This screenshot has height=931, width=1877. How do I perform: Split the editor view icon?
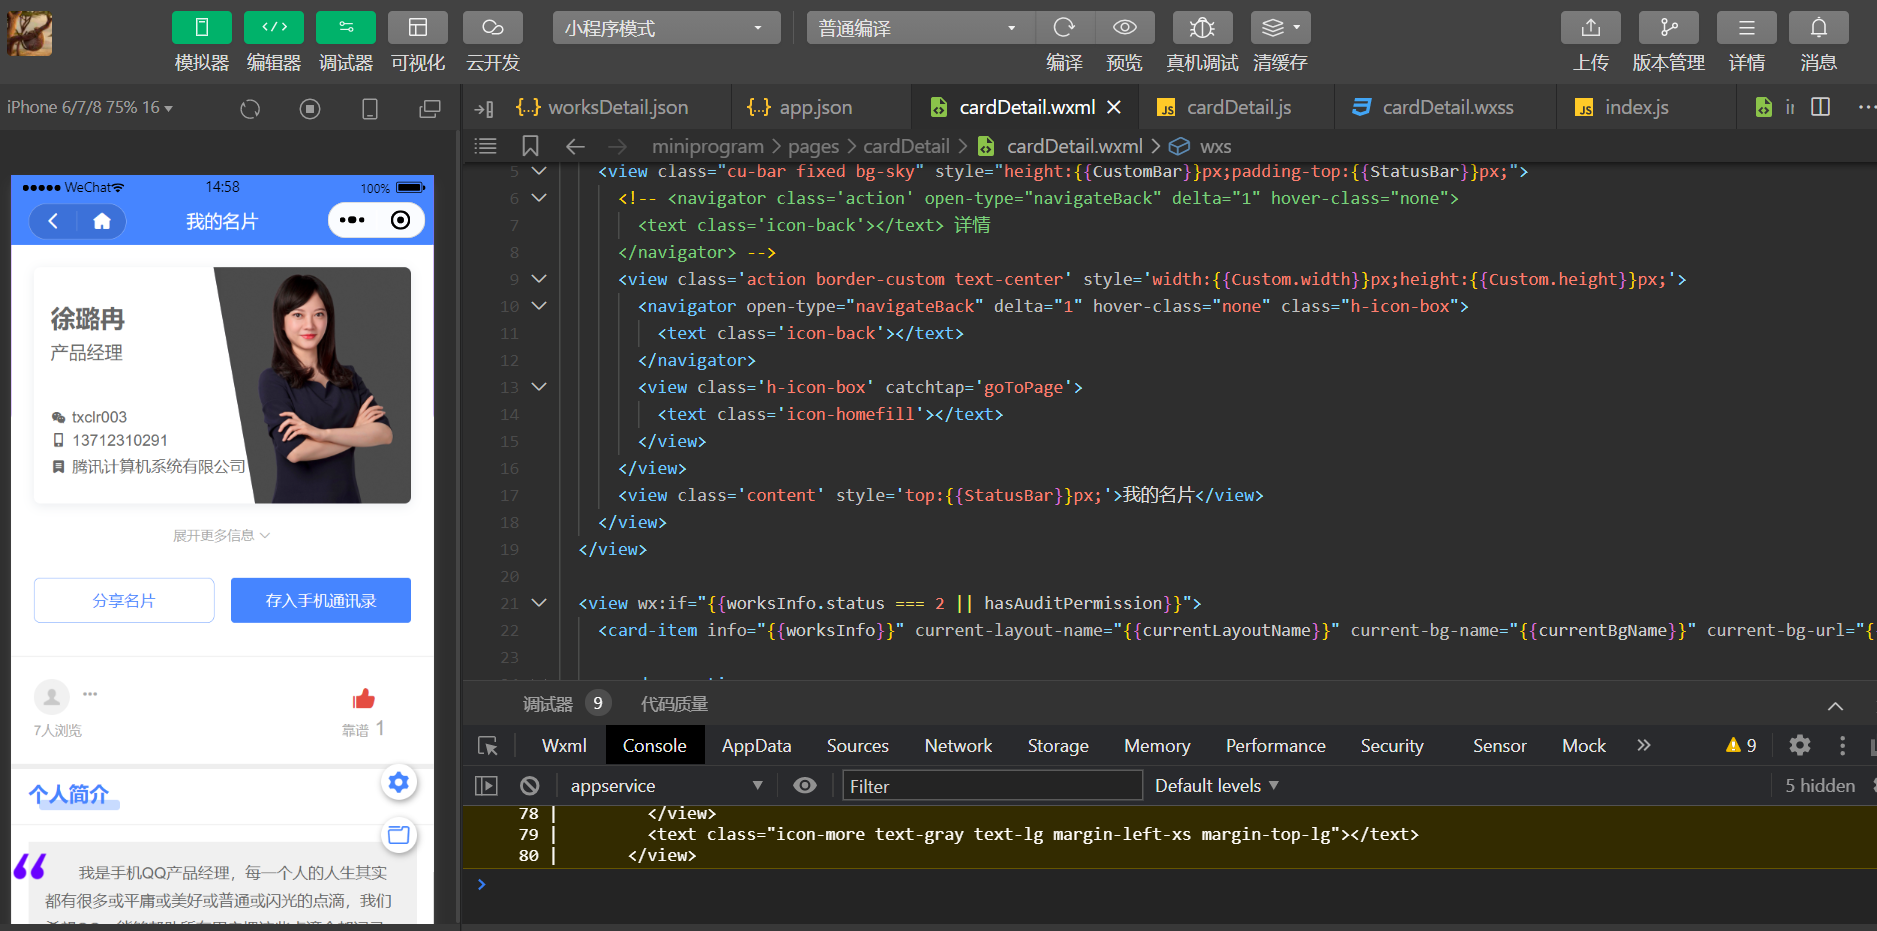1821,107
